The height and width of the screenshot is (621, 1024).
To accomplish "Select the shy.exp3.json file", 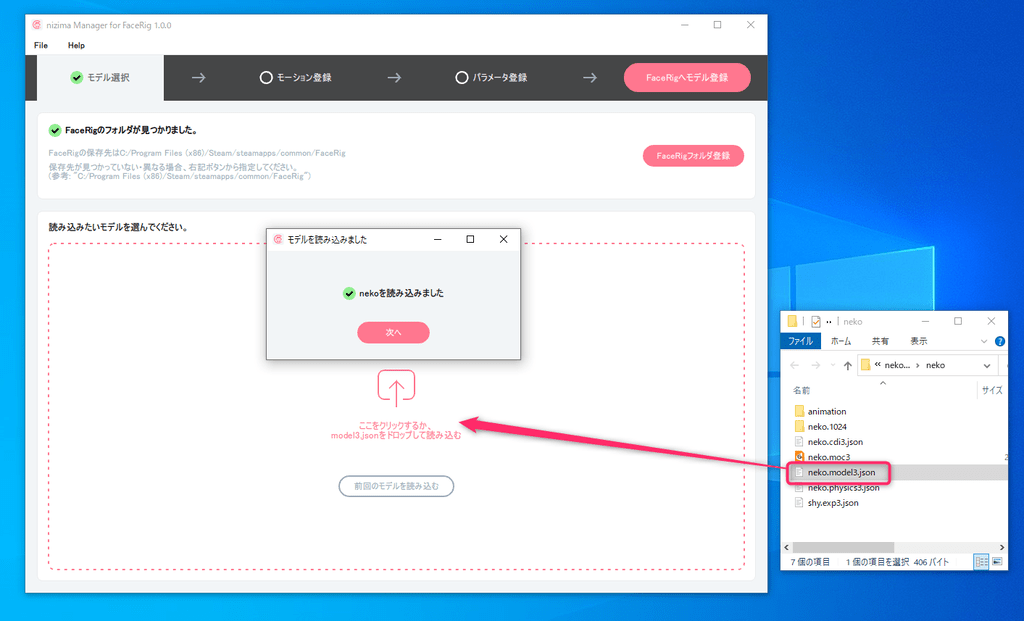I will [832, 503].
